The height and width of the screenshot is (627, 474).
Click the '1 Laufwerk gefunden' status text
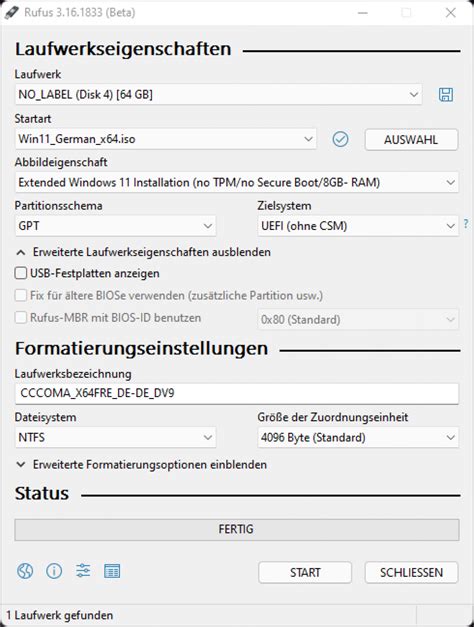pos(60,615)
